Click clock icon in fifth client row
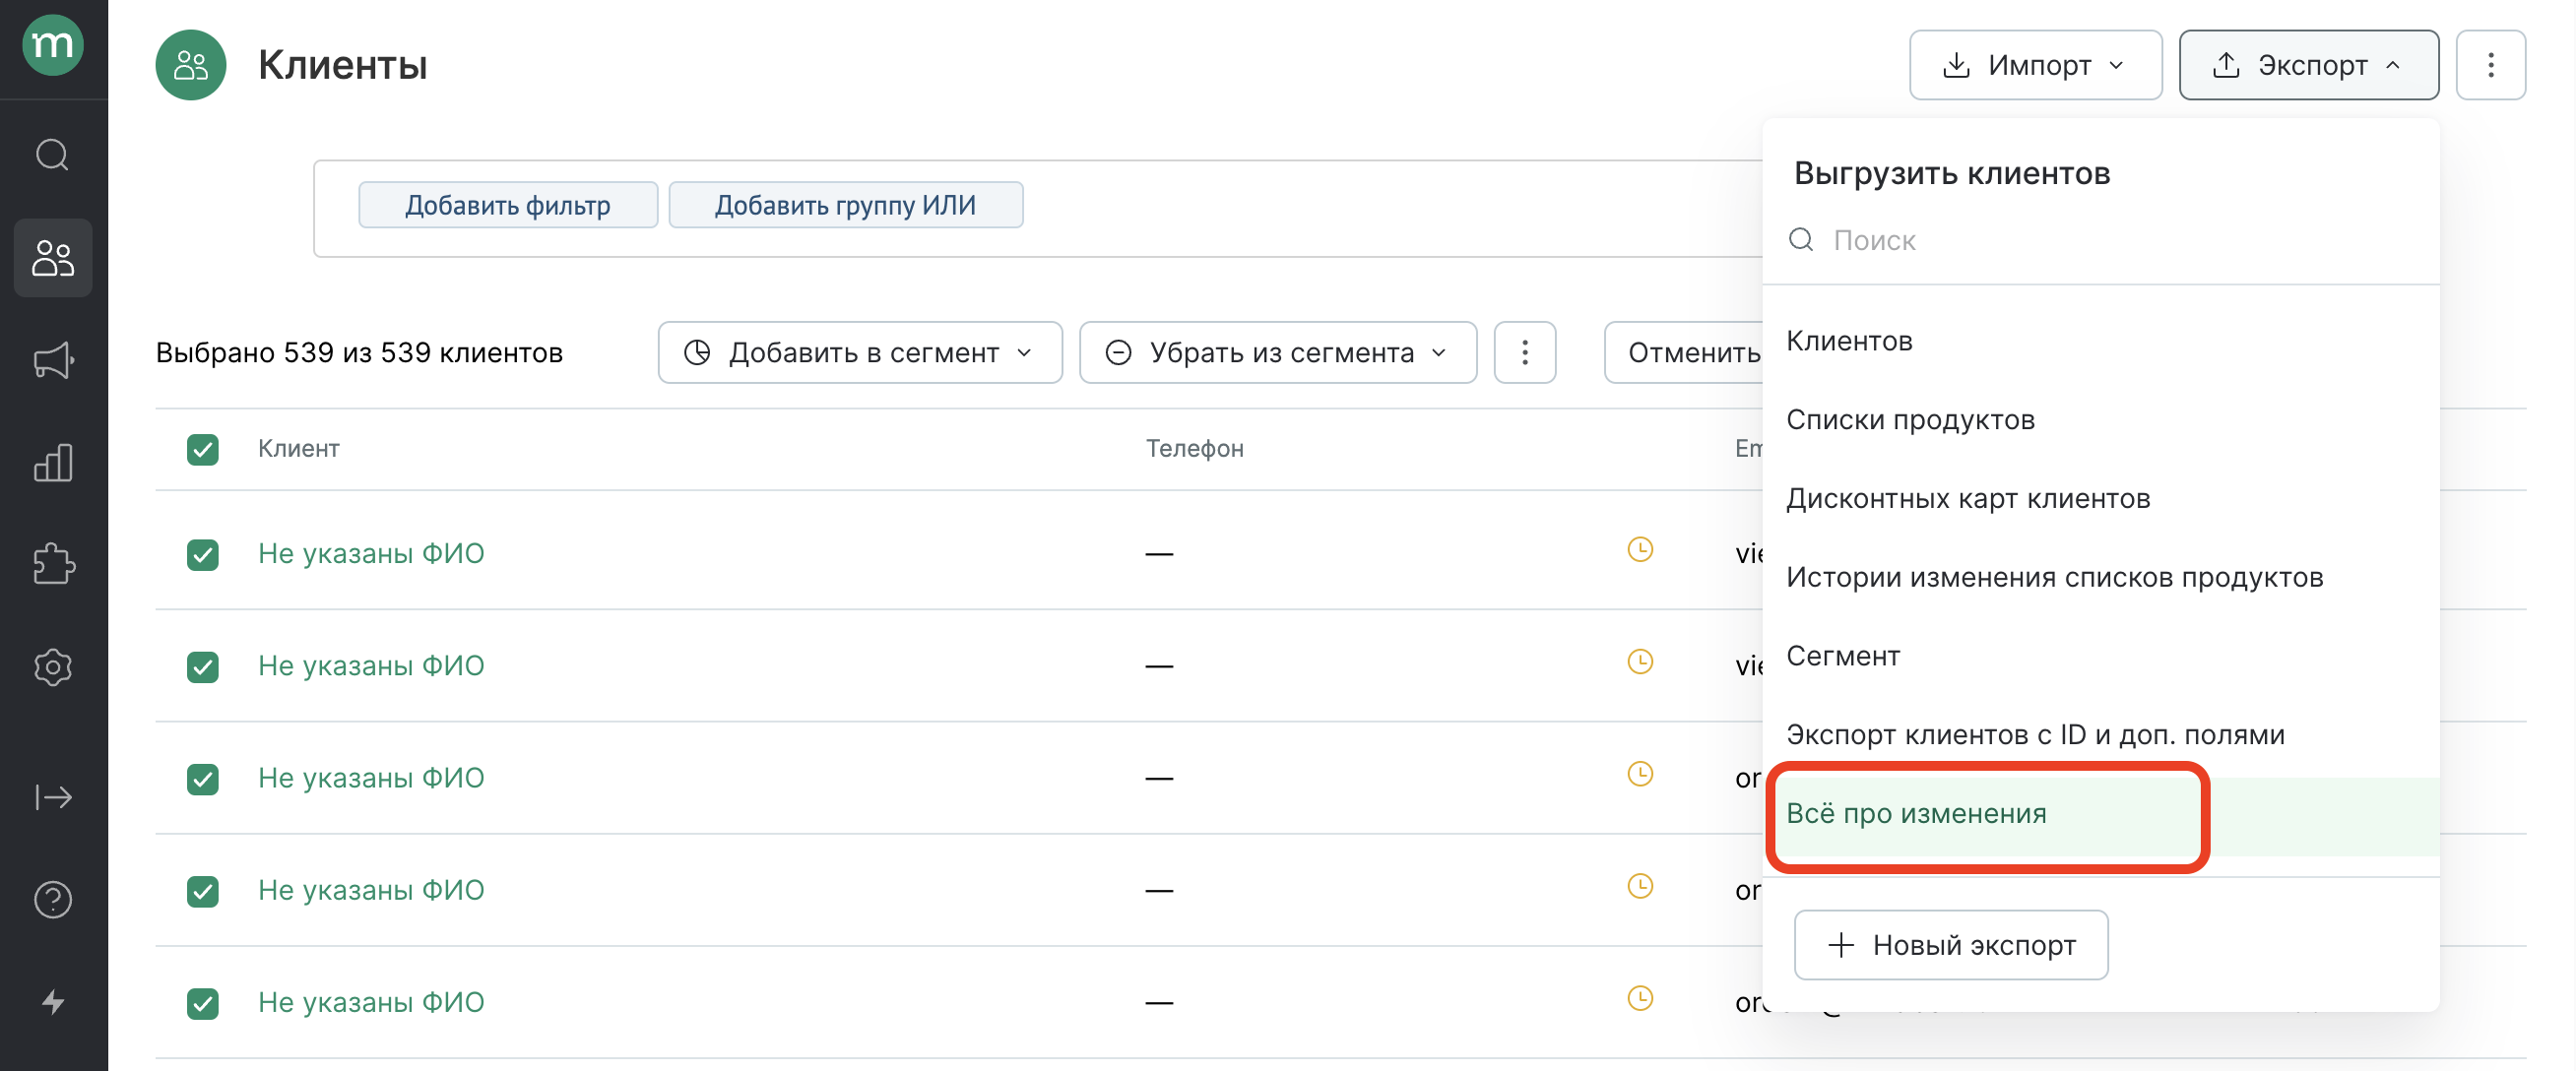Viewport: 2576px width, 1071px height. (1640, 997)
